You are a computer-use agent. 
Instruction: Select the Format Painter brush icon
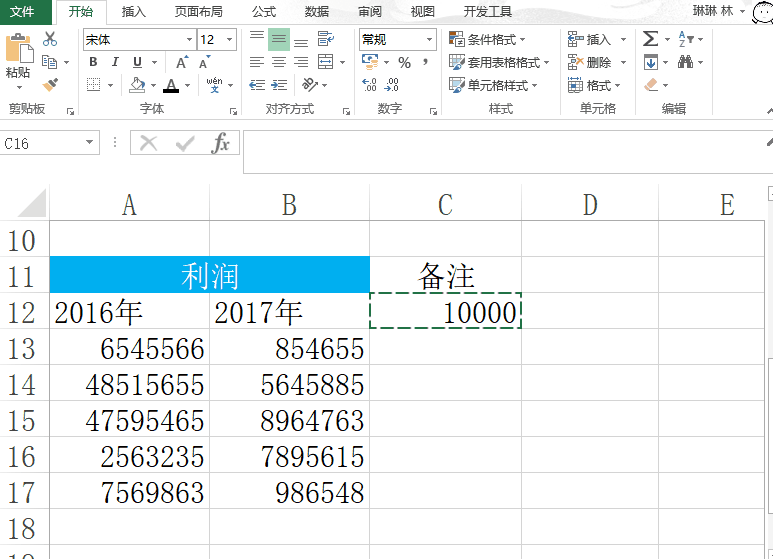(x=50, y=85)
